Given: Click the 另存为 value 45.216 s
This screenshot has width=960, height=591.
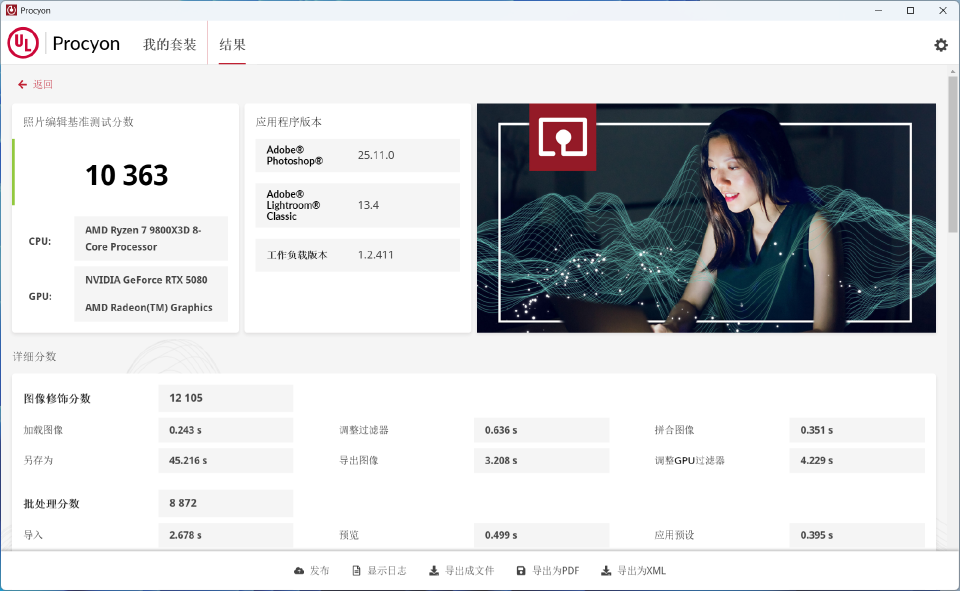Looking at the screenshot, I should click(x=226, y=461).
